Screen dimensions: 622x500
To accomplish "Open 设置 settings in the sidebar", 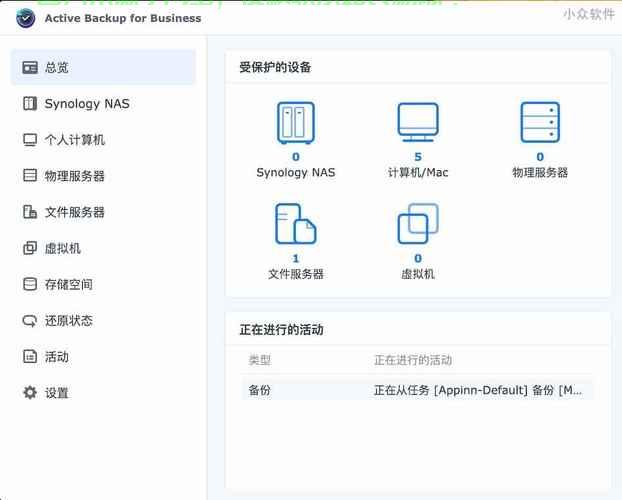I will coord(103,392).
